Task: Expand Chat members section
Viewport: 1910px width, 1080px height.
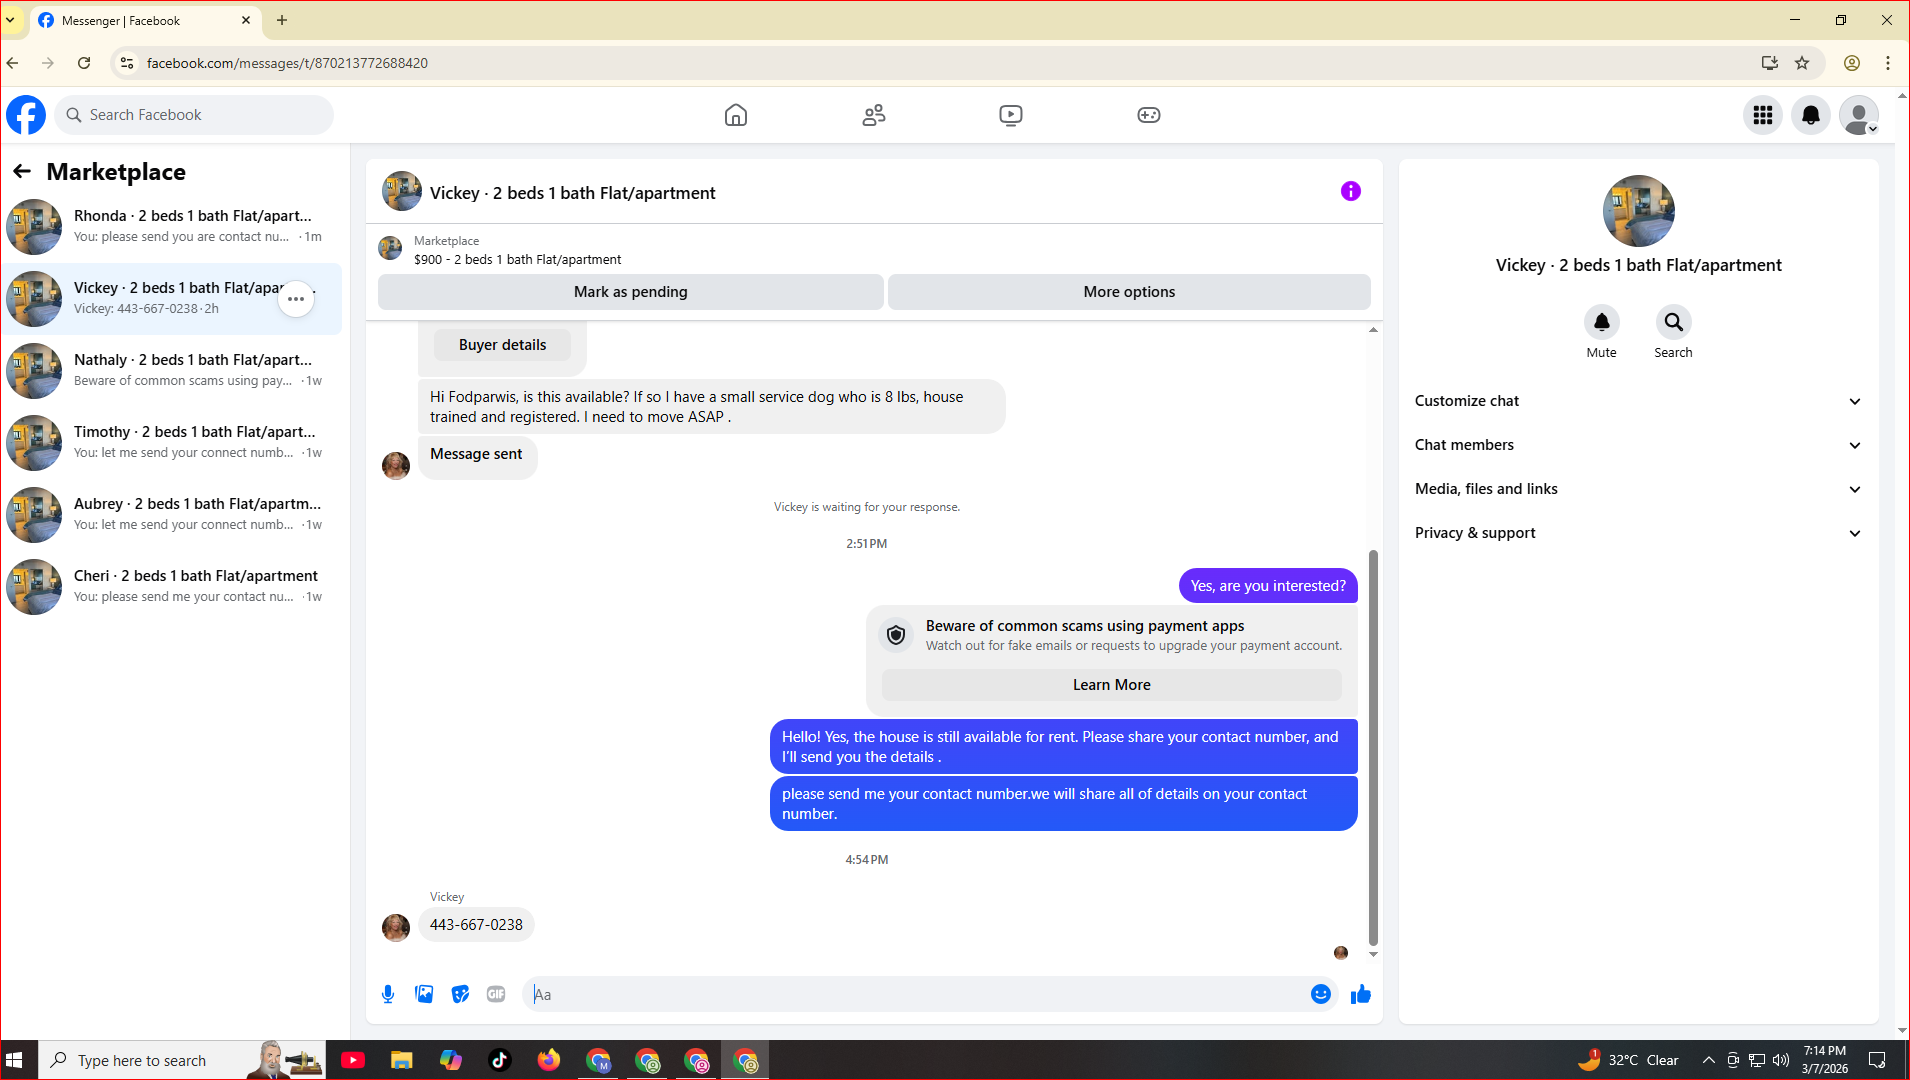Action: tap(1639, 445)
